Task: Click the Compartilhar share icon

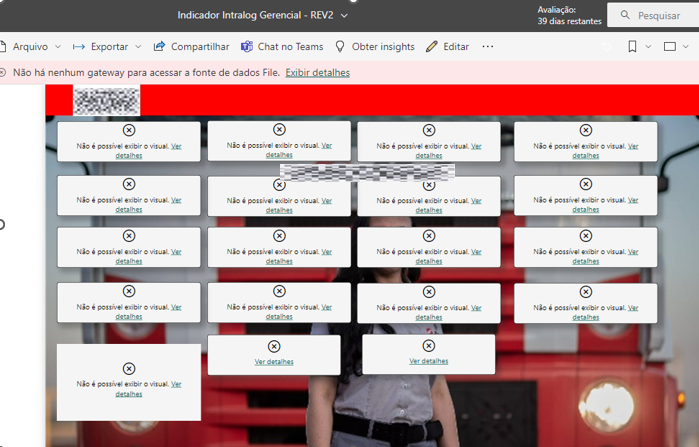Action: click(x=159, y=46)
